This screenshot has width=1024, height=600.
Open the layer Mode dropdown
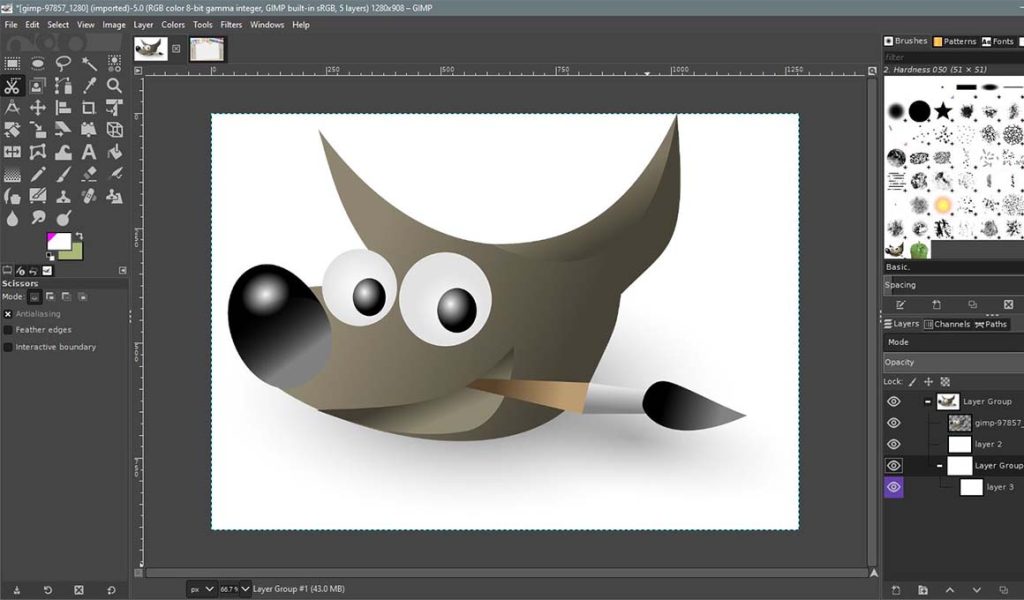point(953,342)
